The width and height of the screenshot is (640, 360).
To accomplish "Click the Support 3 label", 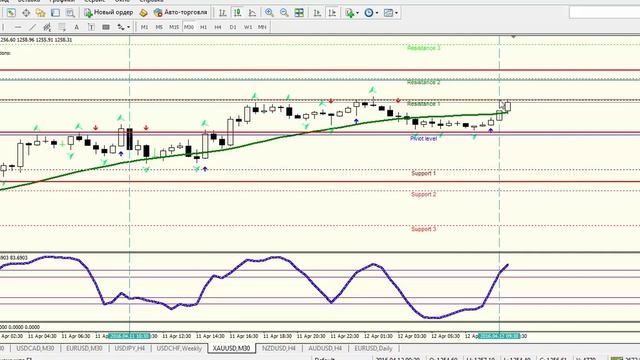I will point(423,229).
